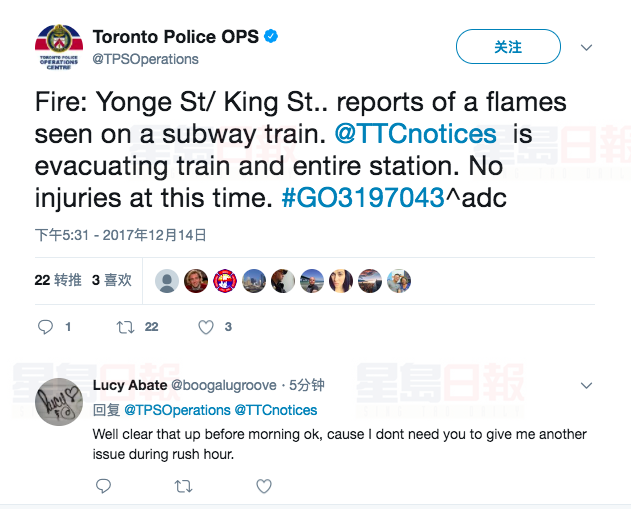Click the 关注 follow button
Image resolution: width=631 pixels, height=509 pixels.
click(508, 47)
